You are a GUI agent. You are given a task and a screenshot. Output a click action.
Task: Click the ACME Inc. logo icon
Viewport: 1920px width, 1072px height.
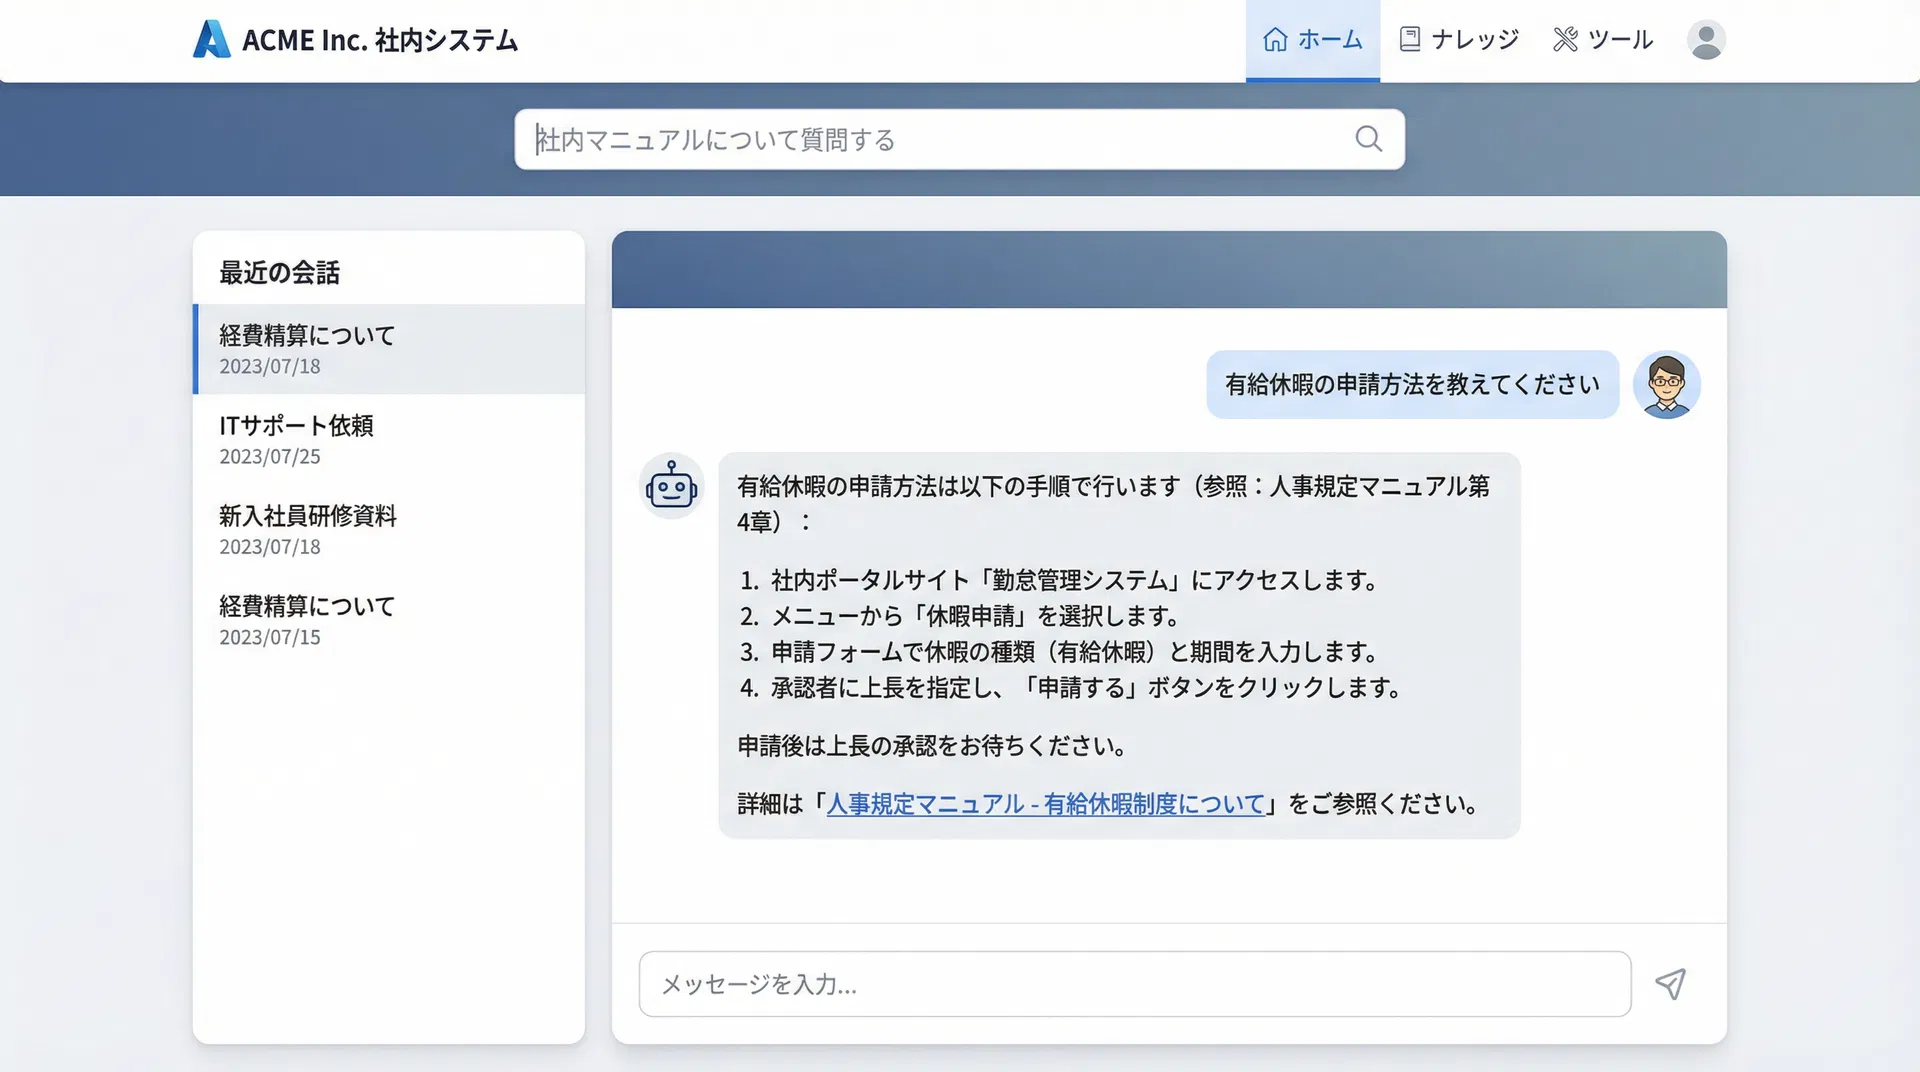pyautogui.click(x=211, y=40)
